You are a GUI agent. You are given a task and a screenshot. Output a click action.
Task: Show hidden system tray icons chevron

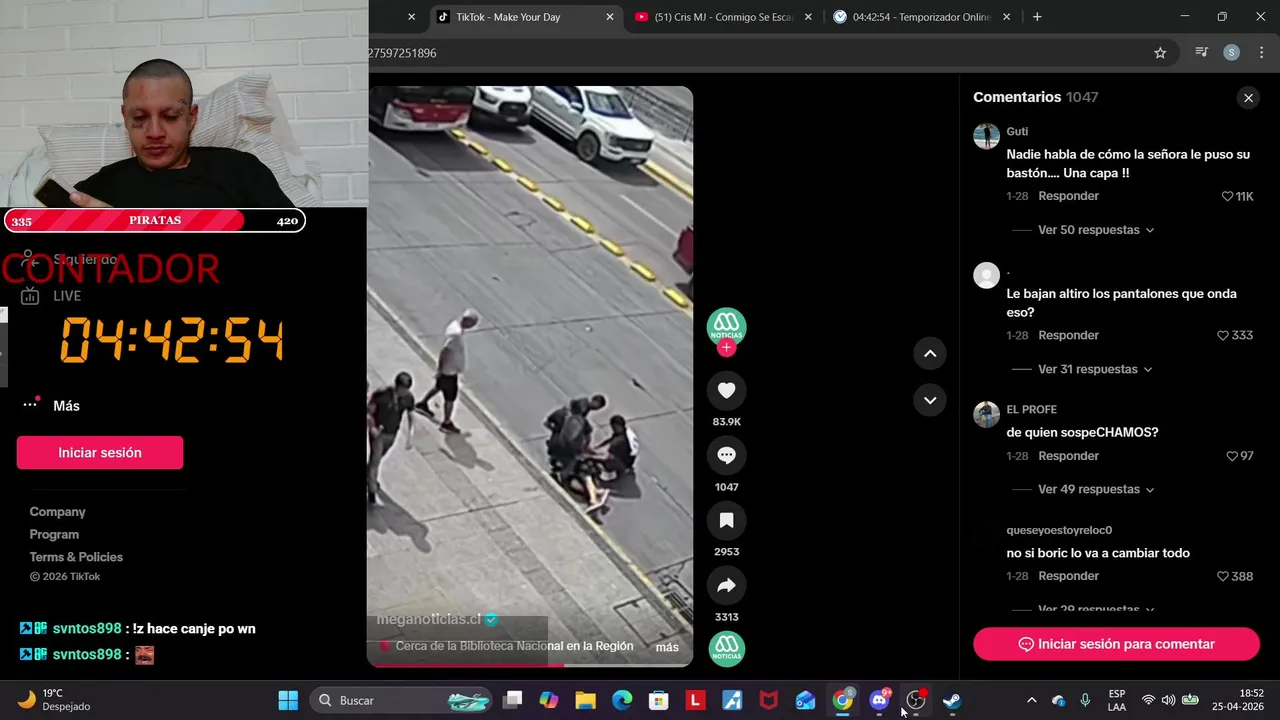pyautogui.click(x=1032, y=700)
